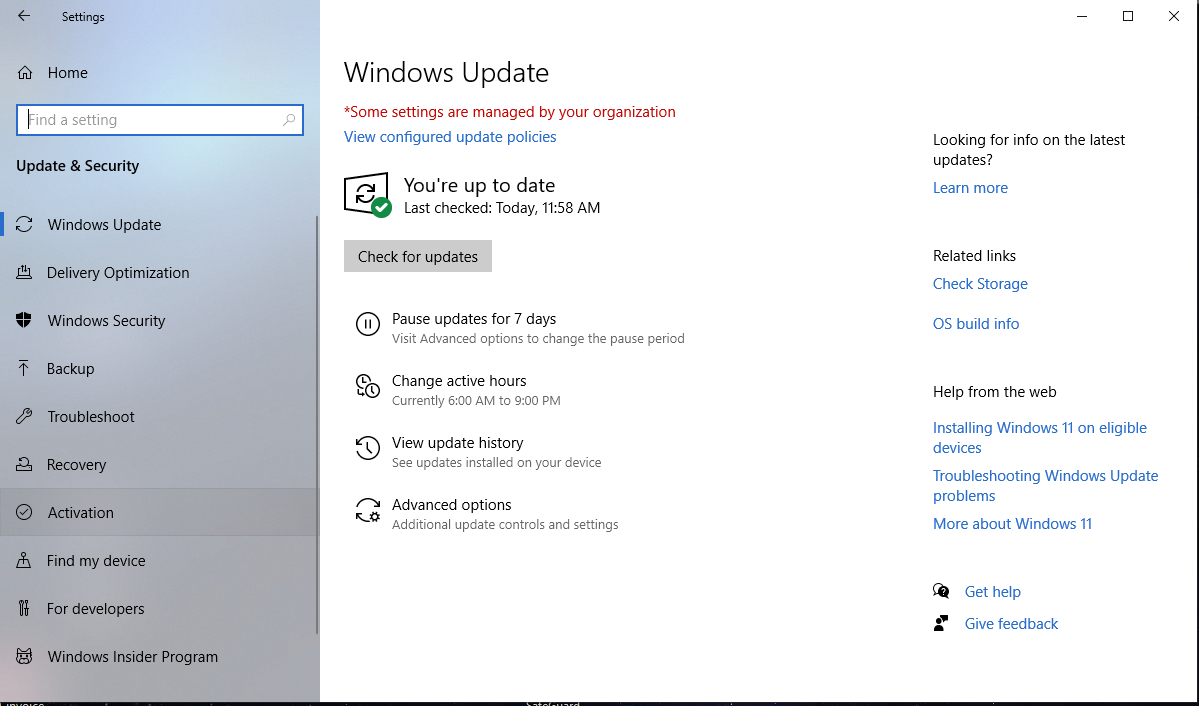Click the Delivery Optimization icon
Image resolution: width=1199 pixels, height=706 pixels.
pos(24,272)
